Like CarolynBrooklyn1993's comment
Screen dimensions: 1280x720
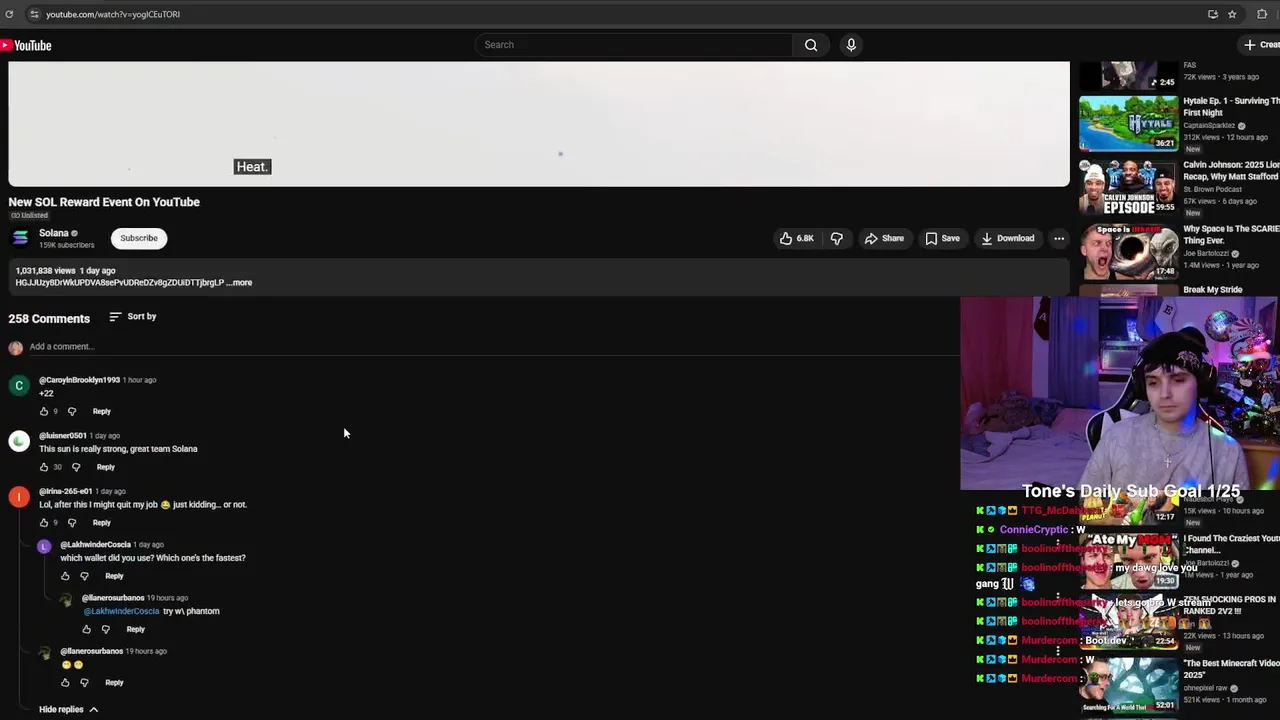point(43,412)
